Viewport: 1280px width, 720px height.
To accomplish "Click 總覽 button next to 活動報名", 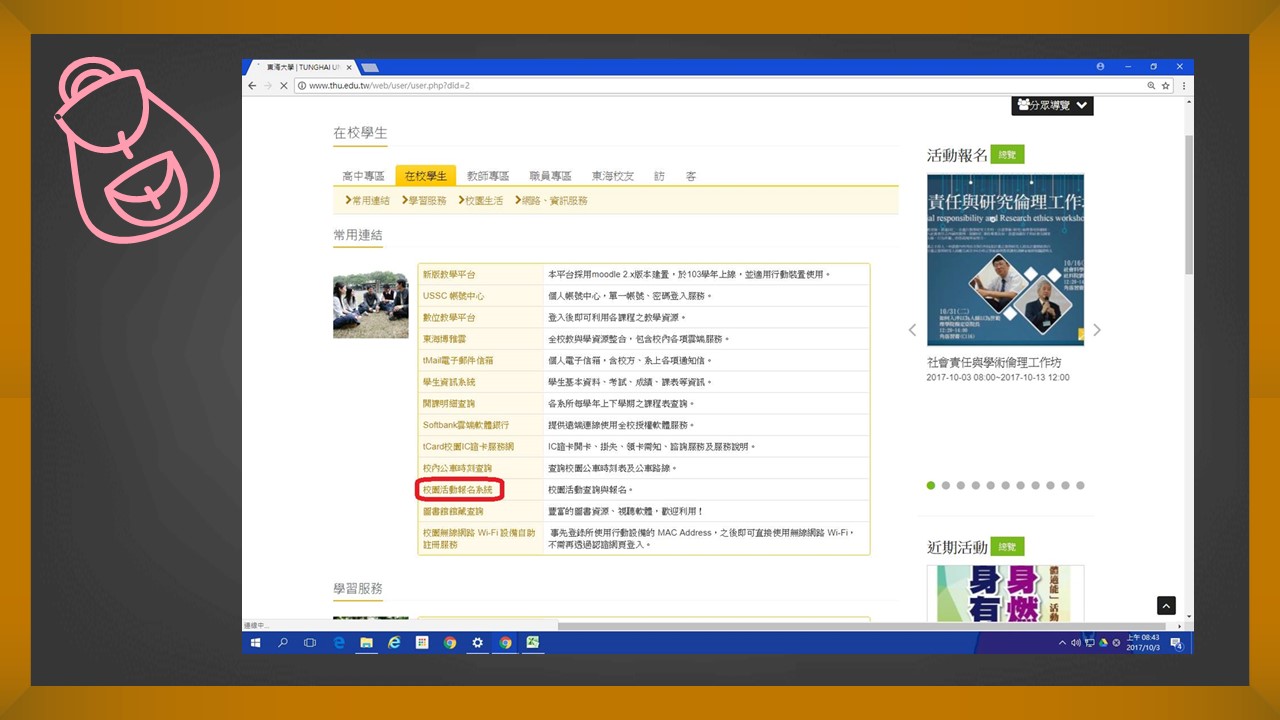I will (x=1008, y=155).
